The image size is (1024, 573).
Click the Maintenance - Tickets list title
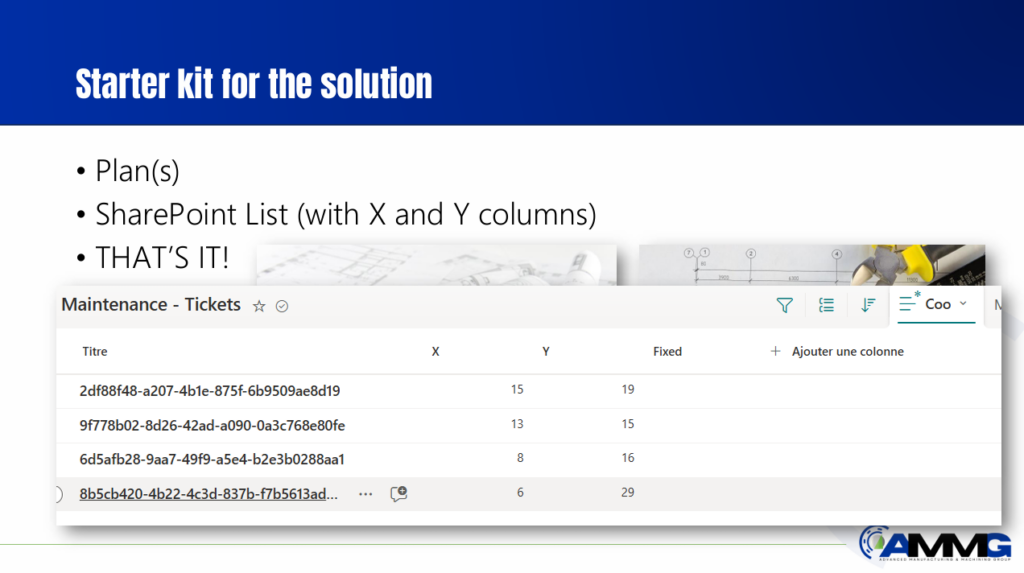(151, 305)
